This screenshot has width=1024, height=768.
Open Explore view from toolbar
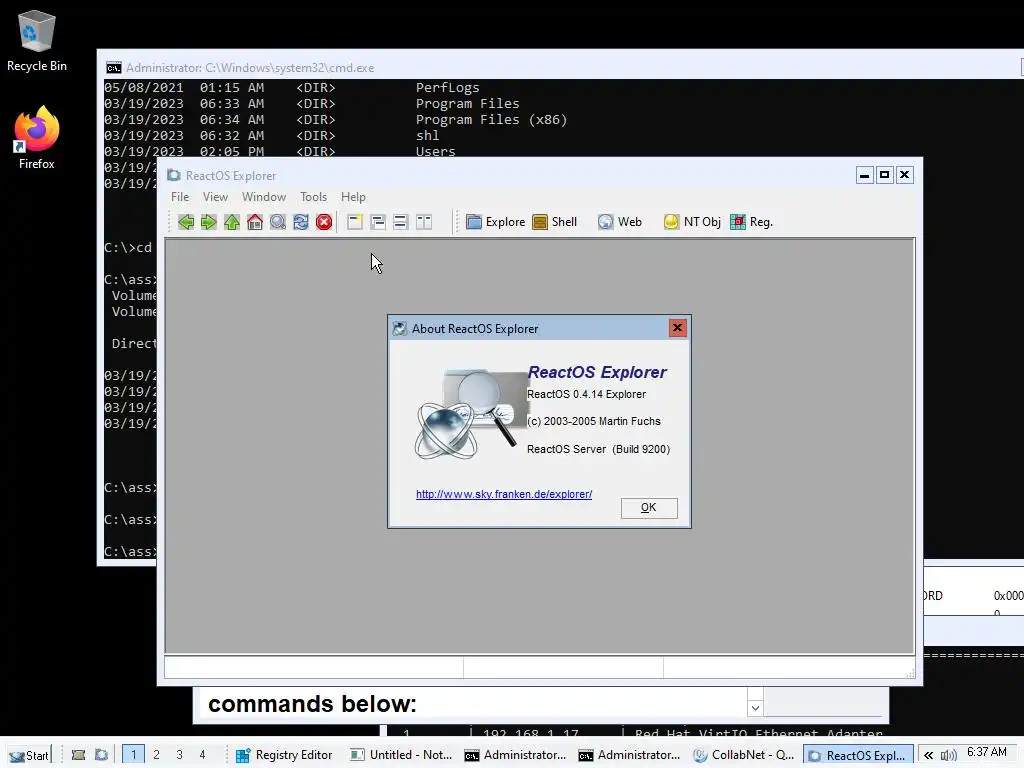(496, 222)
